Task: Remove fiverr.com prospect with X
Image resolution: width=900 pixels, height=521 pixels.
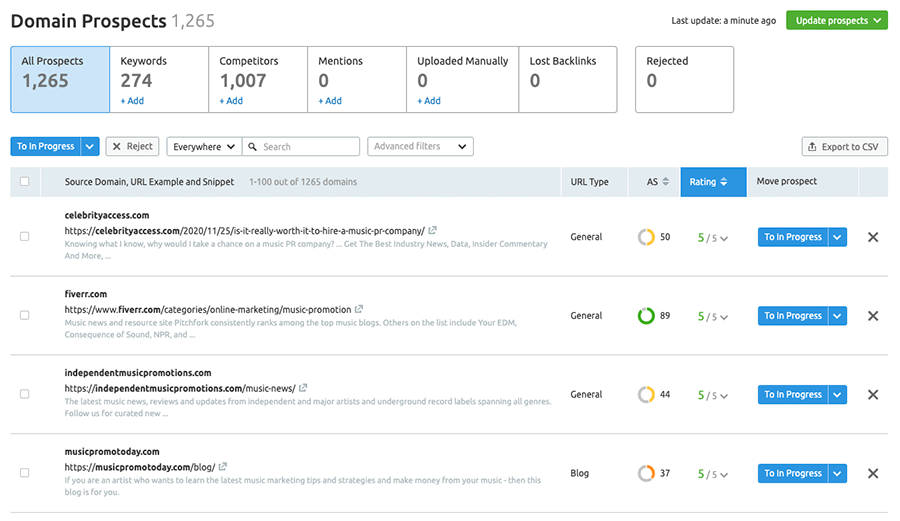Action: [873, 316]
